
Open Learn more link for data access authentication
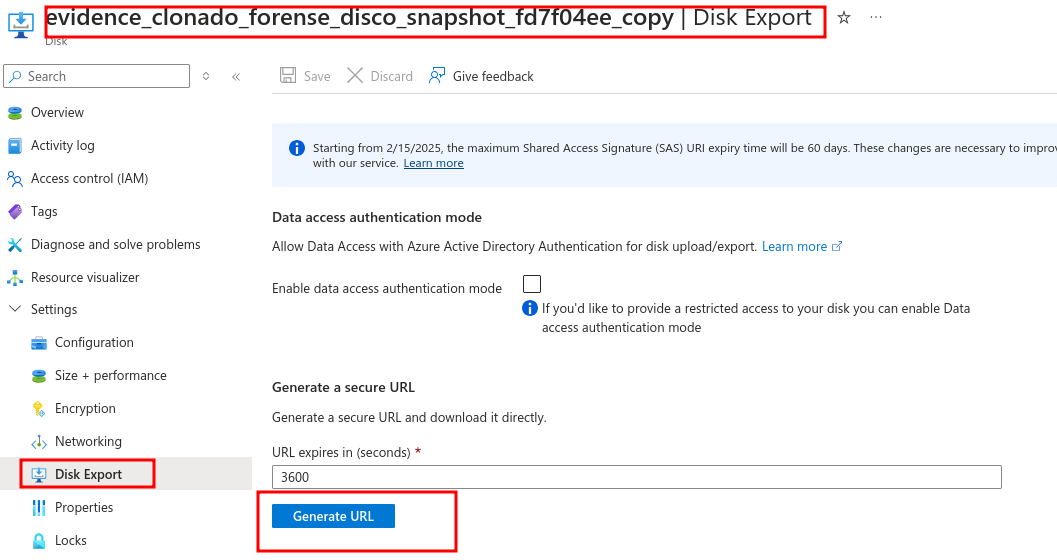pyautogui.click(x=794, y=247)
